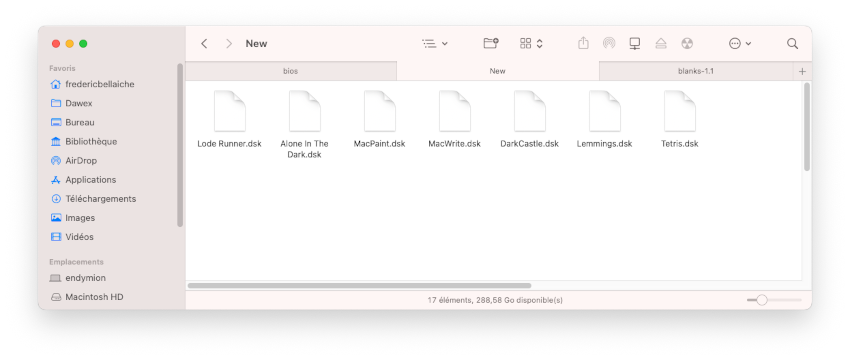Minimize the window with yellow button

coord(69,44)
